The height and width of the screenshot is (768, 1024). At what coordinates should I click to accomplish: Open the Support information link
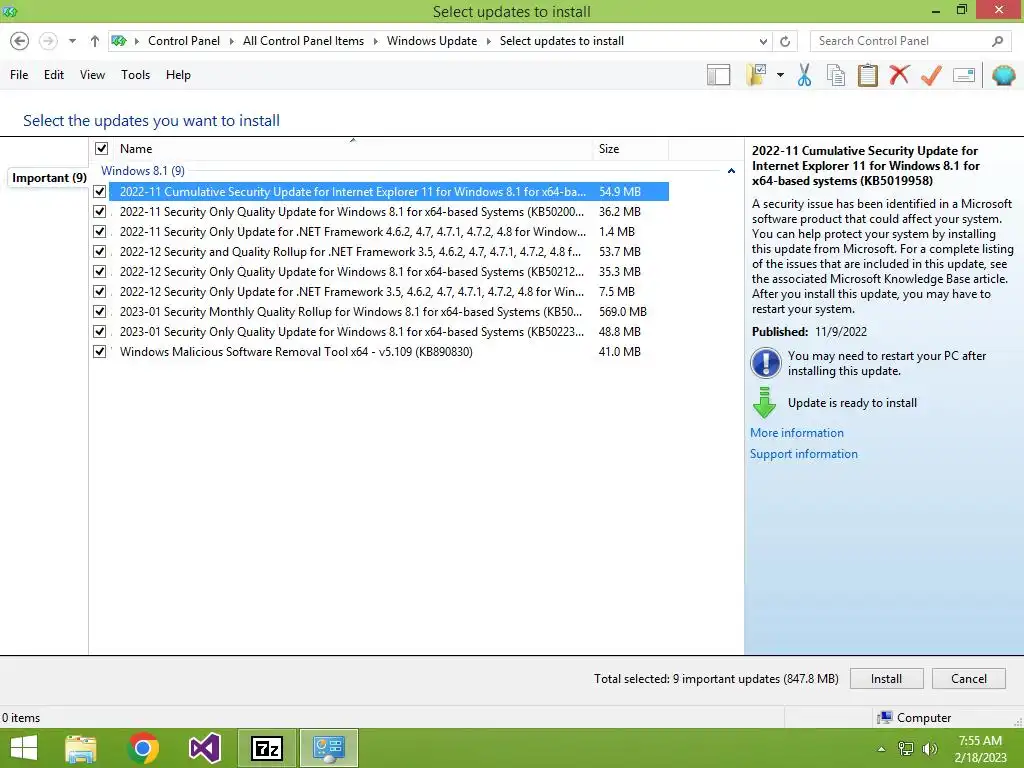[x=803, y=454]
